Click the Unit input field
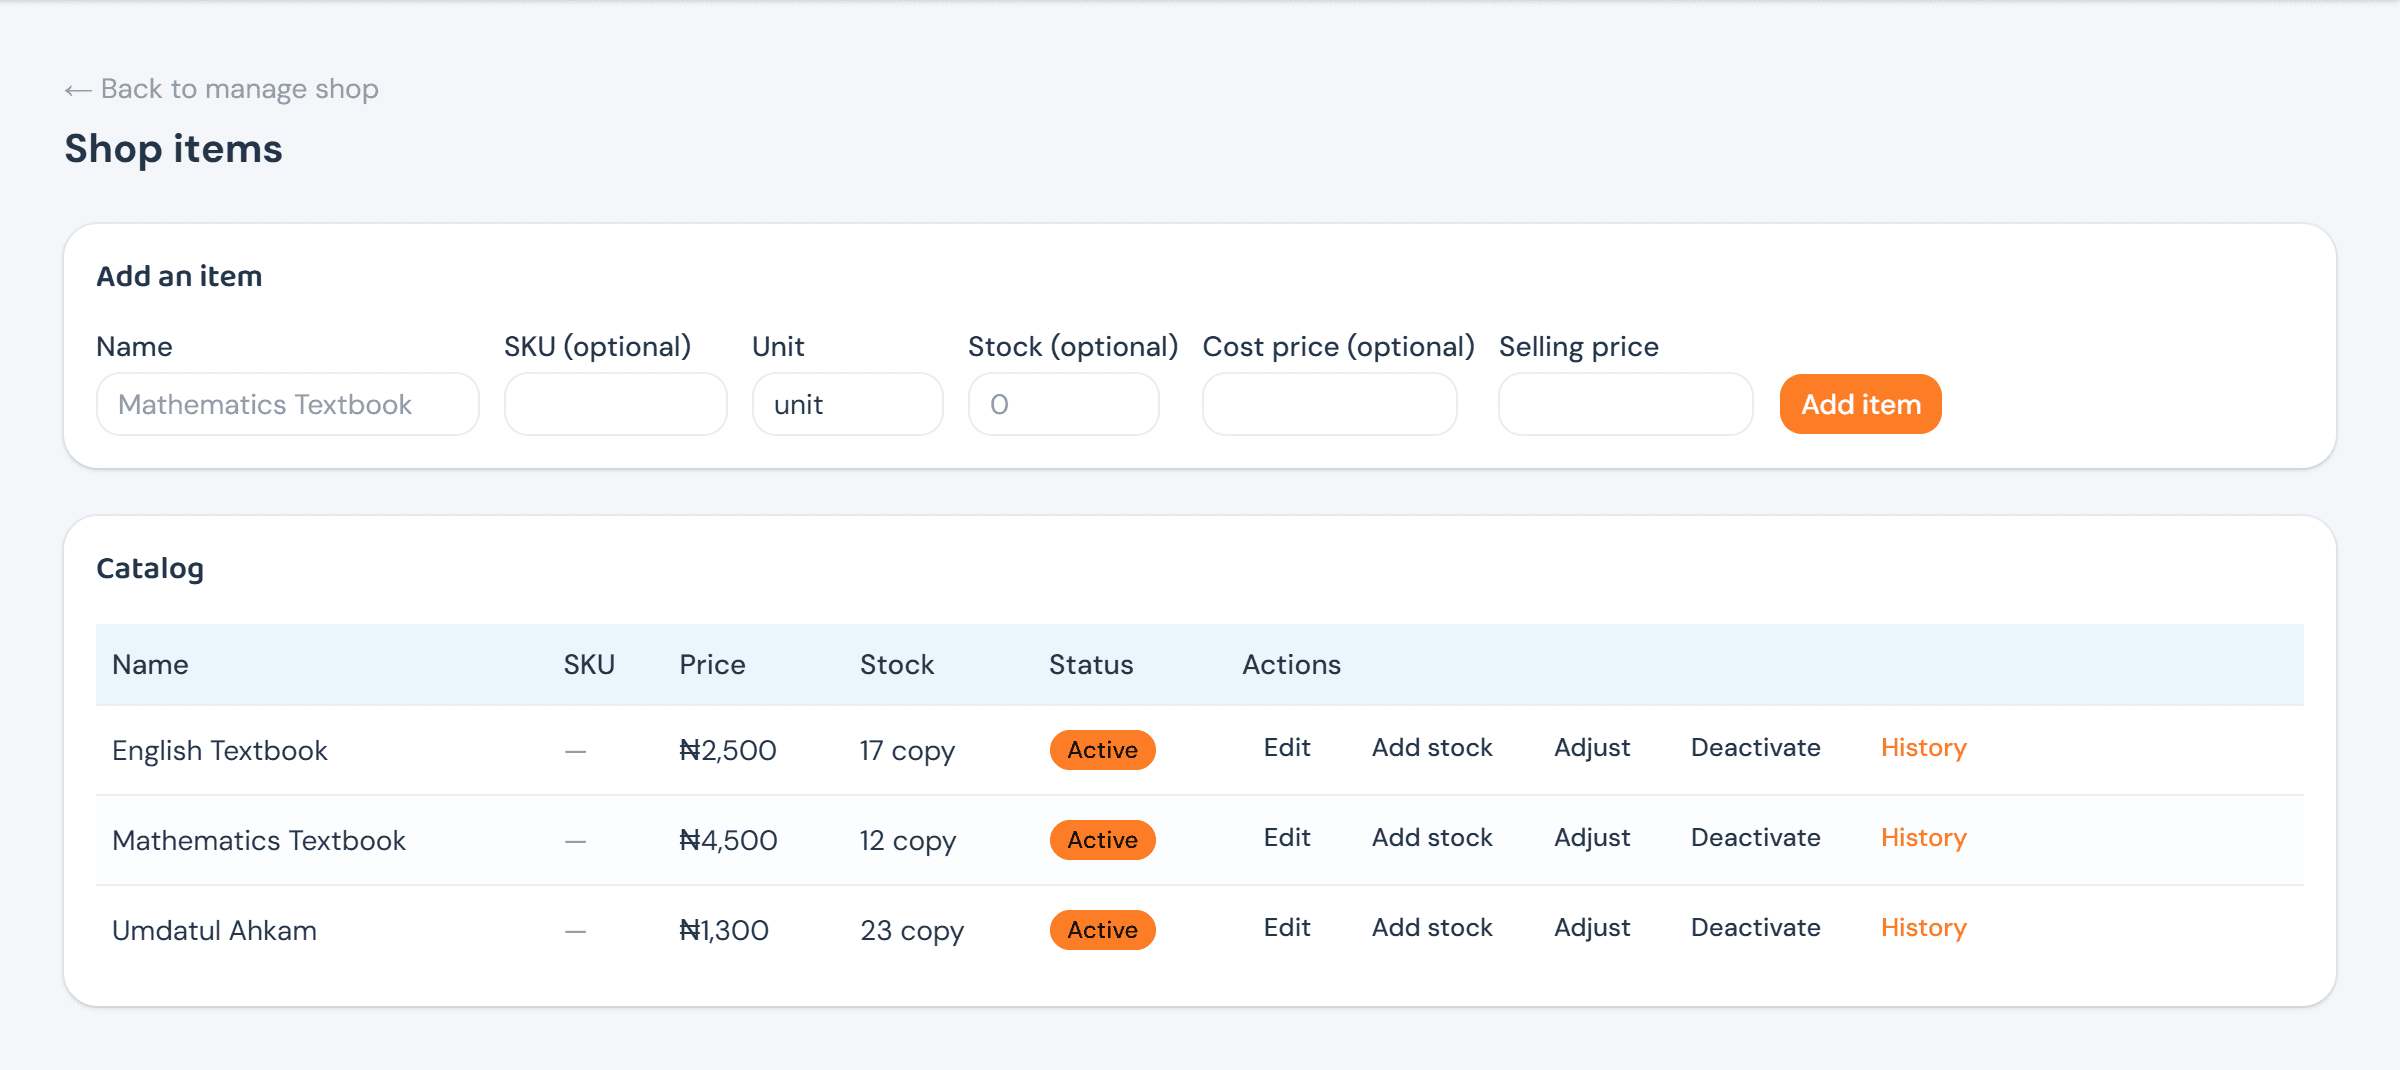2400x1070 pixels. 848,404
